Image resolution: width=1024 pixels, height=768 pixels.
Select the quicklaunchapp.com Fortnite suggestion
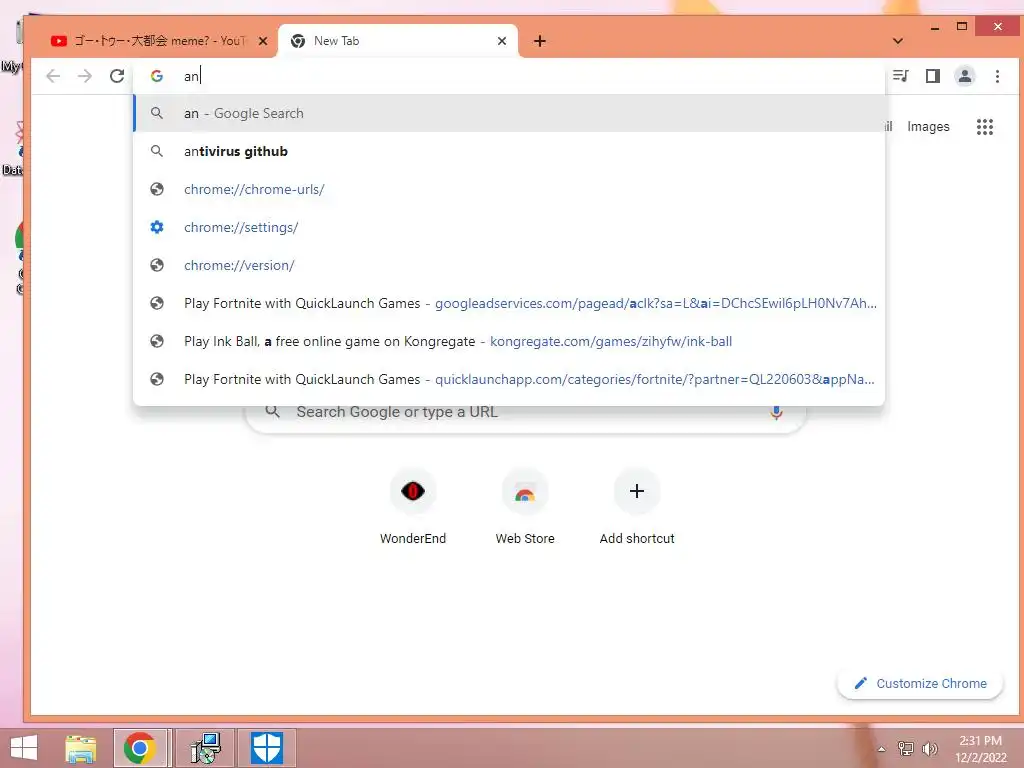point(509,379)
